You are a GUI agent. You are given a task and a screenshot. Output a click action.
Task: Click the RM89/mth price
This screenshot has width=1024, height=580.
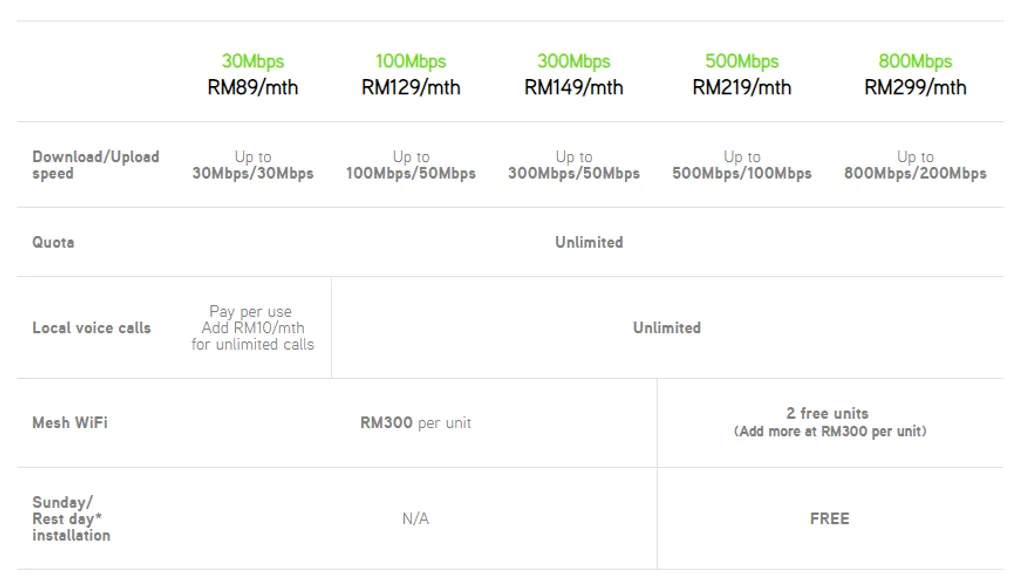click(x=253, y=88)
